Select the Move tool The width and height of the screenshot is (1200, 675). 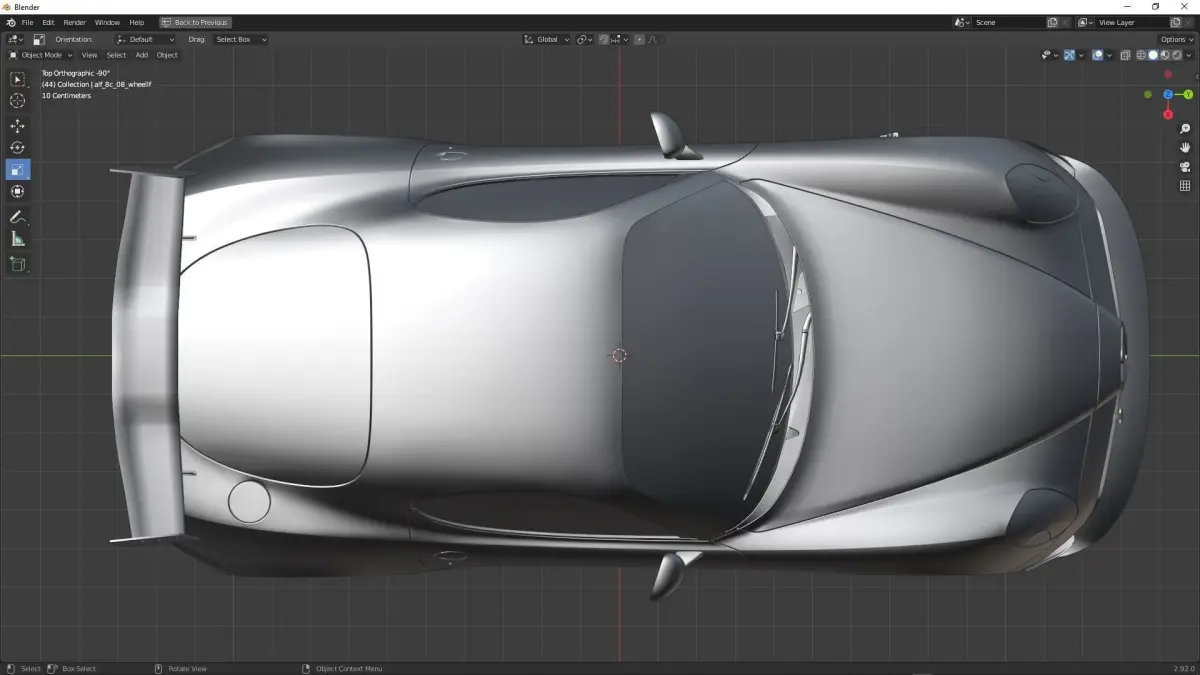(x=18, y=126)
